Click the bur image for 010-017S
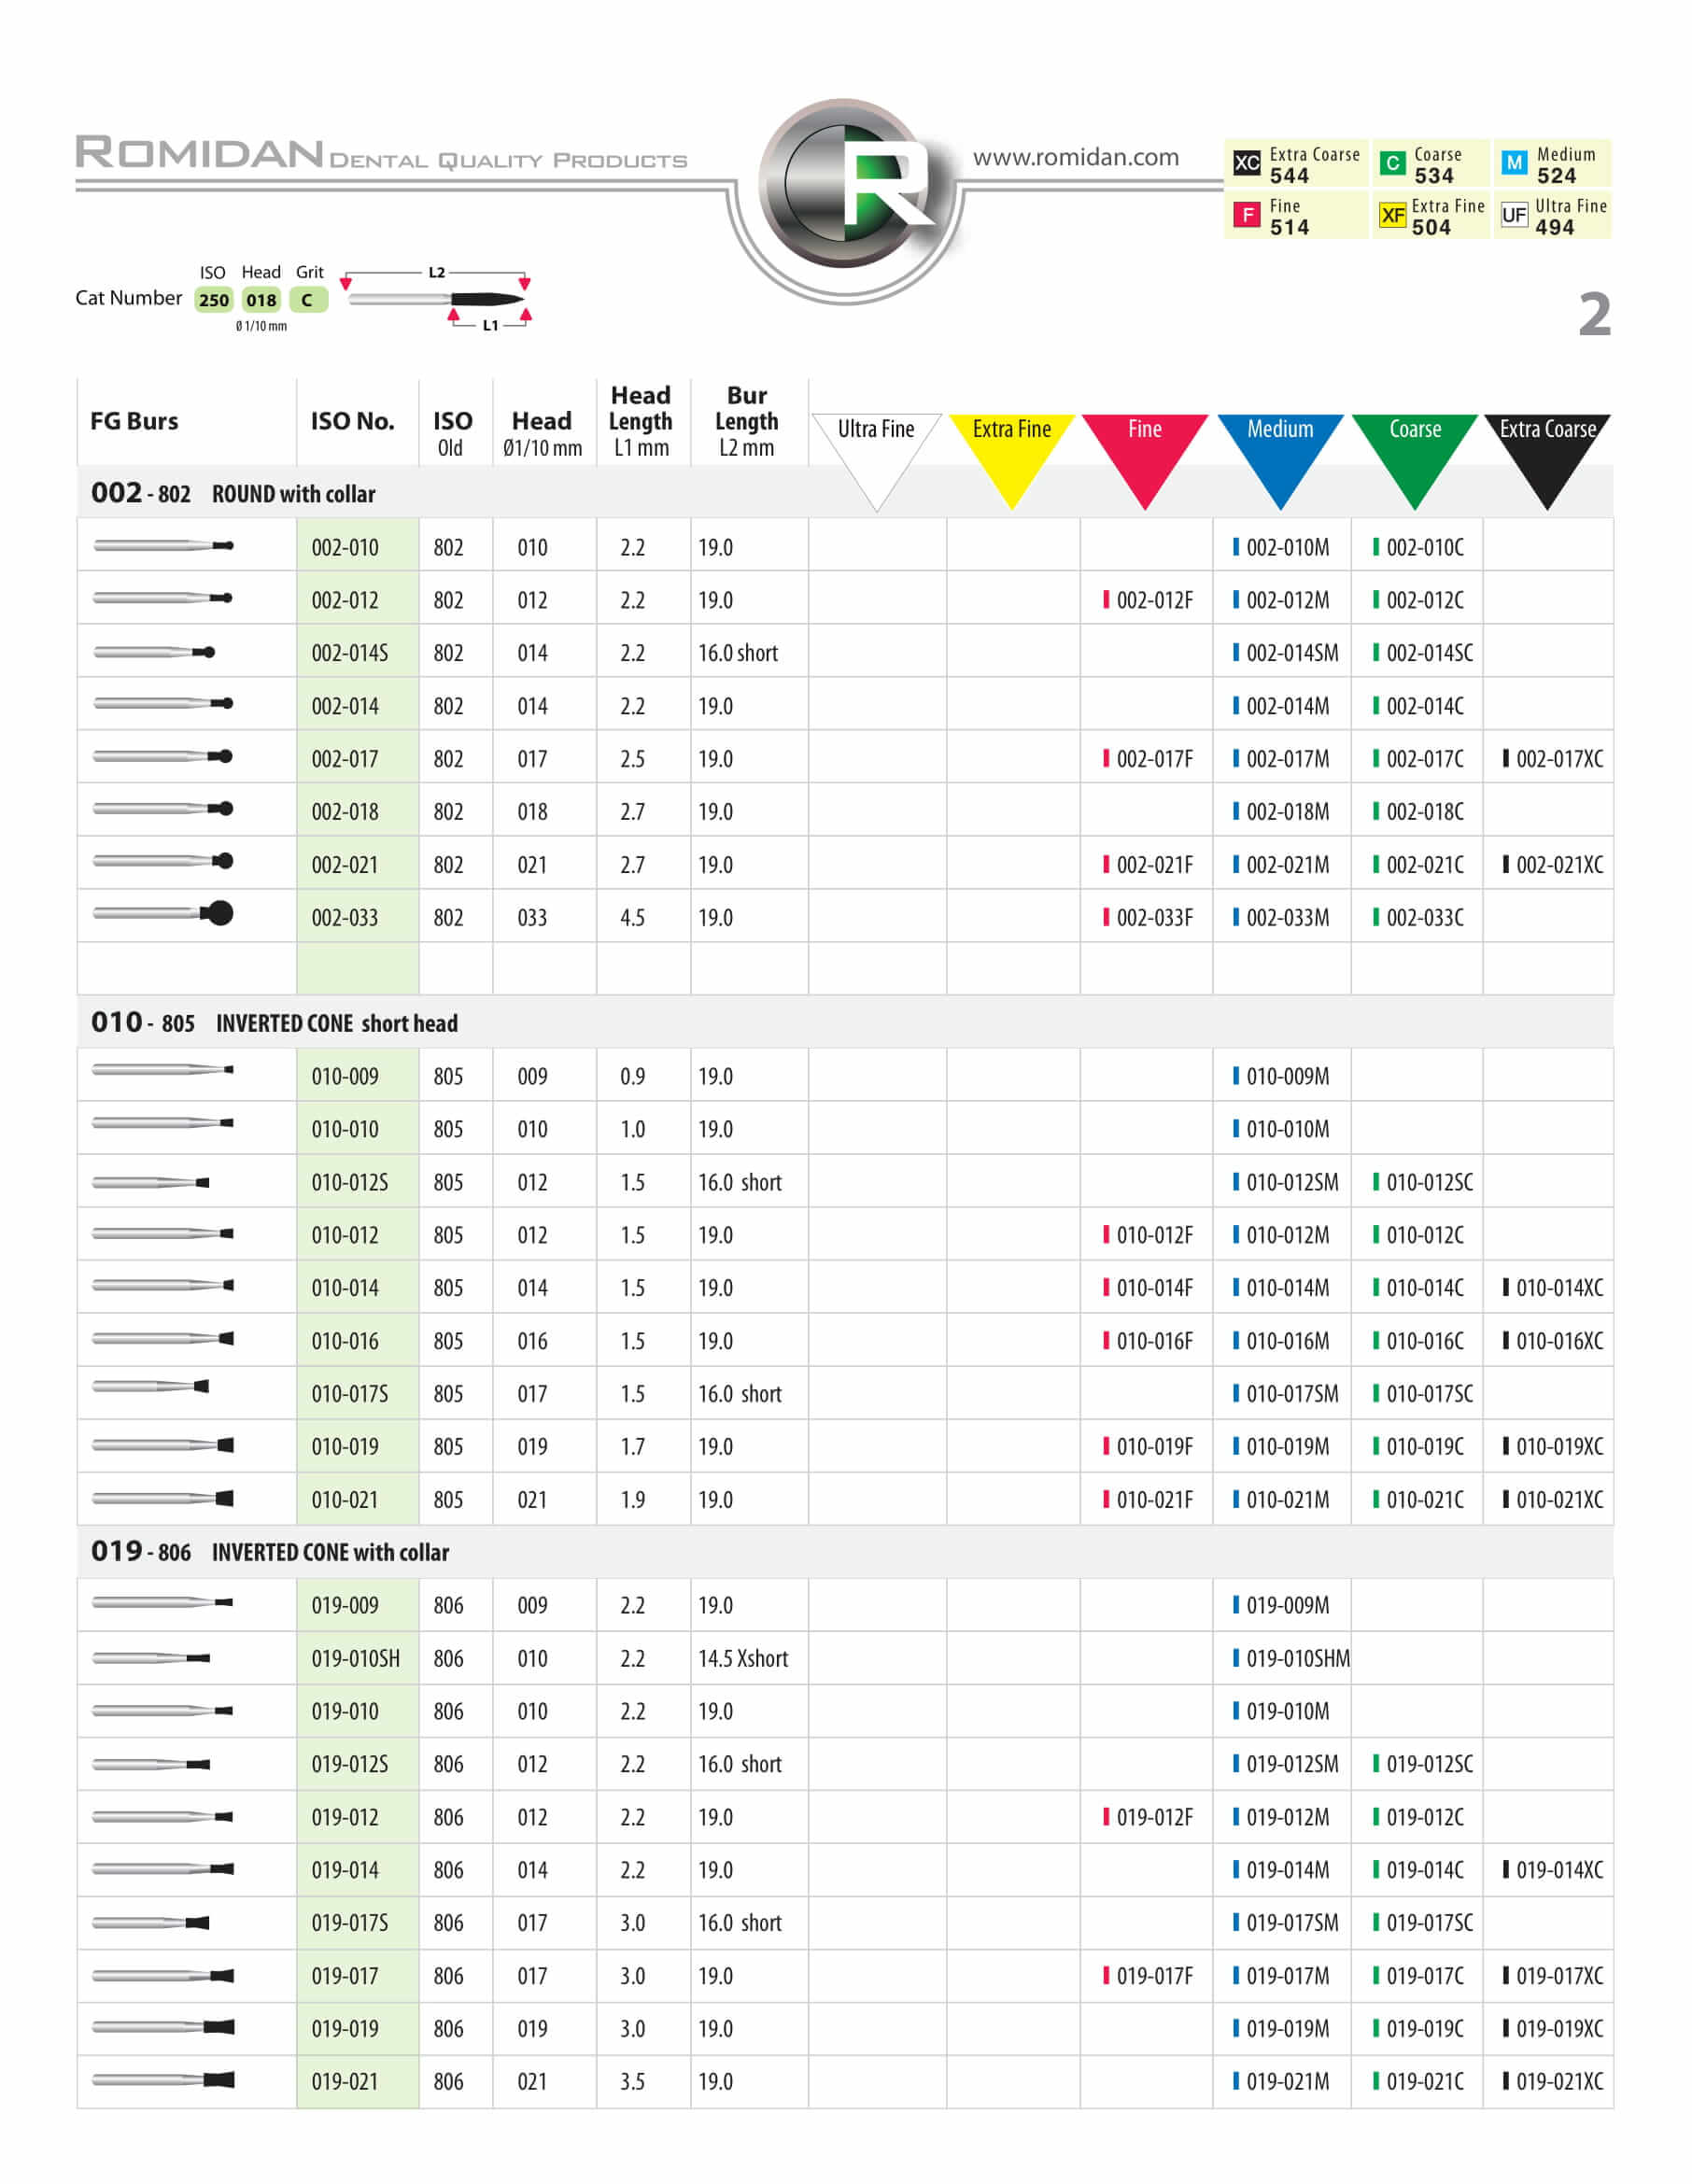This screenshot has width=1692, height=2184. pos(151,1387)
